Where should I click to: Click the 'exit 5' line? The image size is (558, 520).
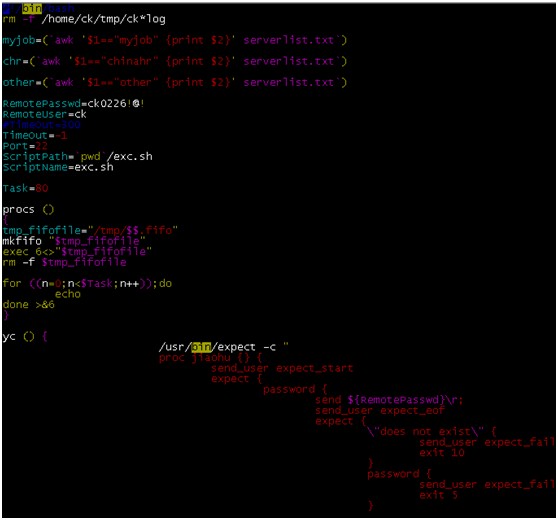(x=438, y=495)
